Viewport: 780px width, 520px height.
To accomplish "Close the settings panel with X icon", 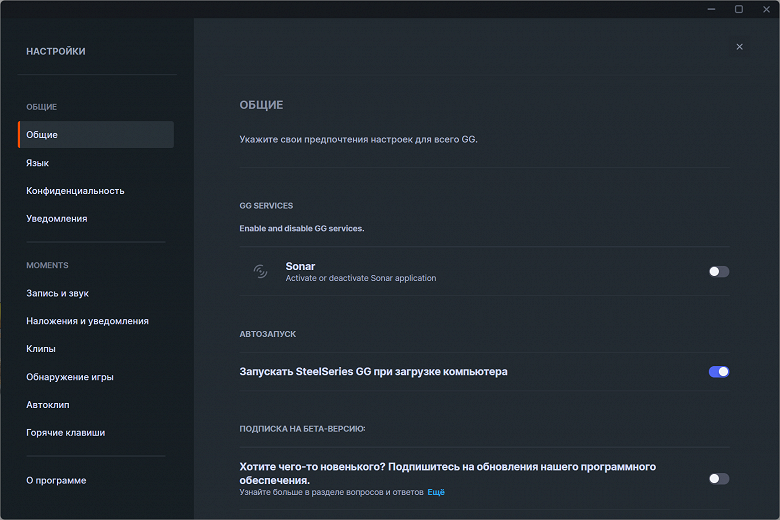I will (x=739, y=47).
